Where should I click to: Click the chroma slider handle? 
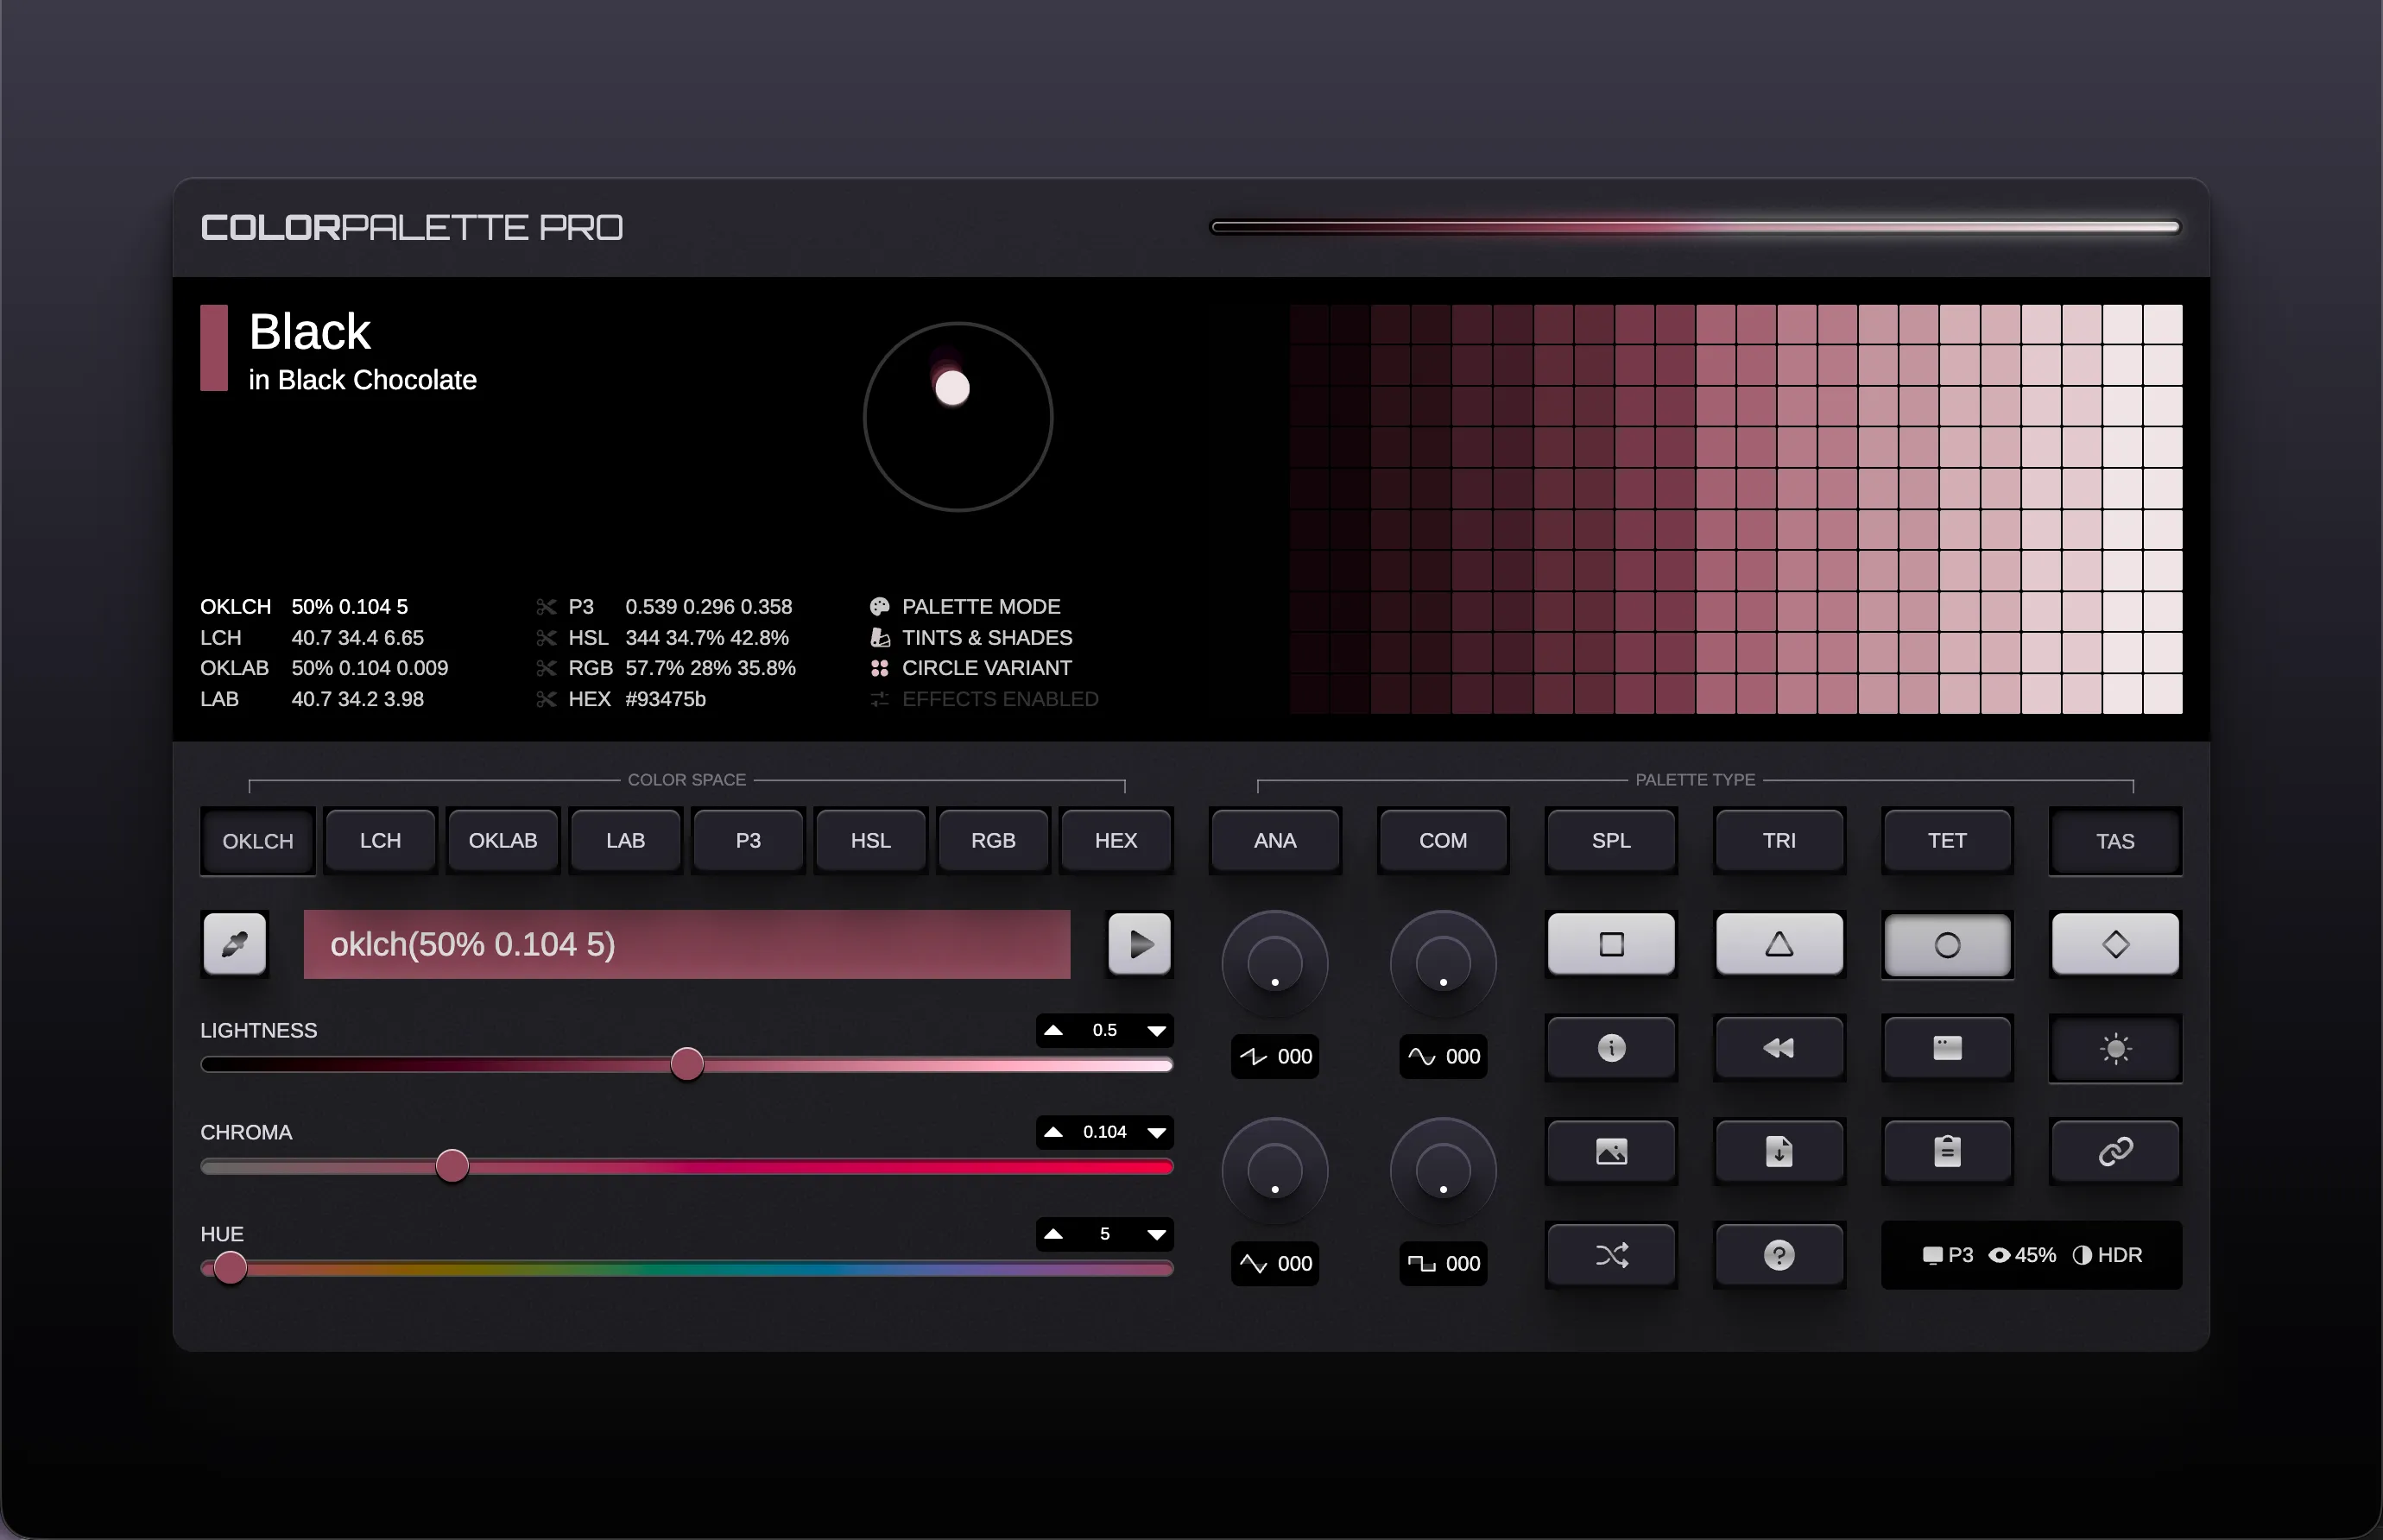452,1166
